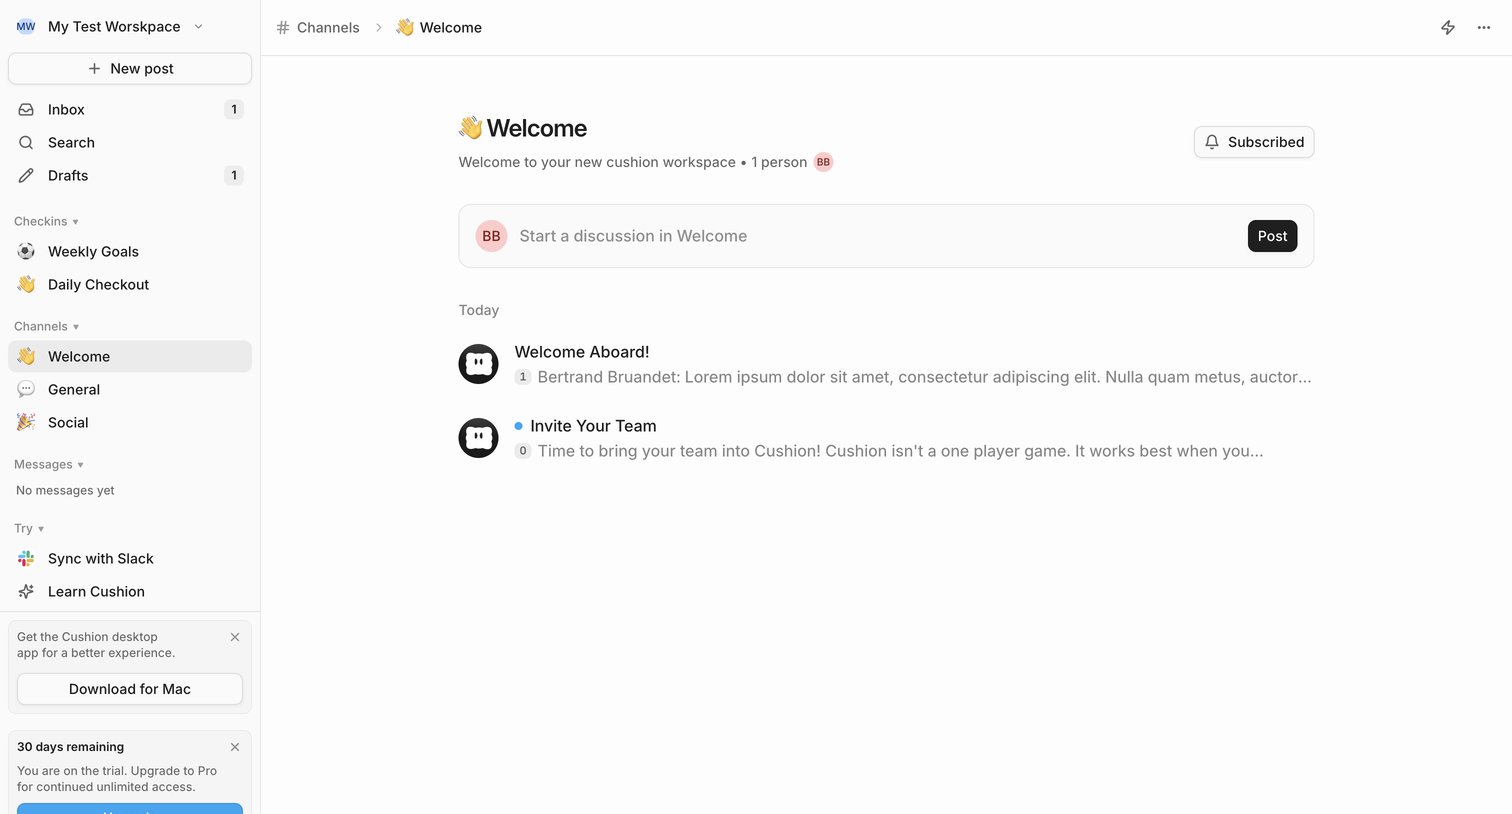Open Learn Cushion
The height and width of the screenshot is (814, 1512).
coord(130,592)
